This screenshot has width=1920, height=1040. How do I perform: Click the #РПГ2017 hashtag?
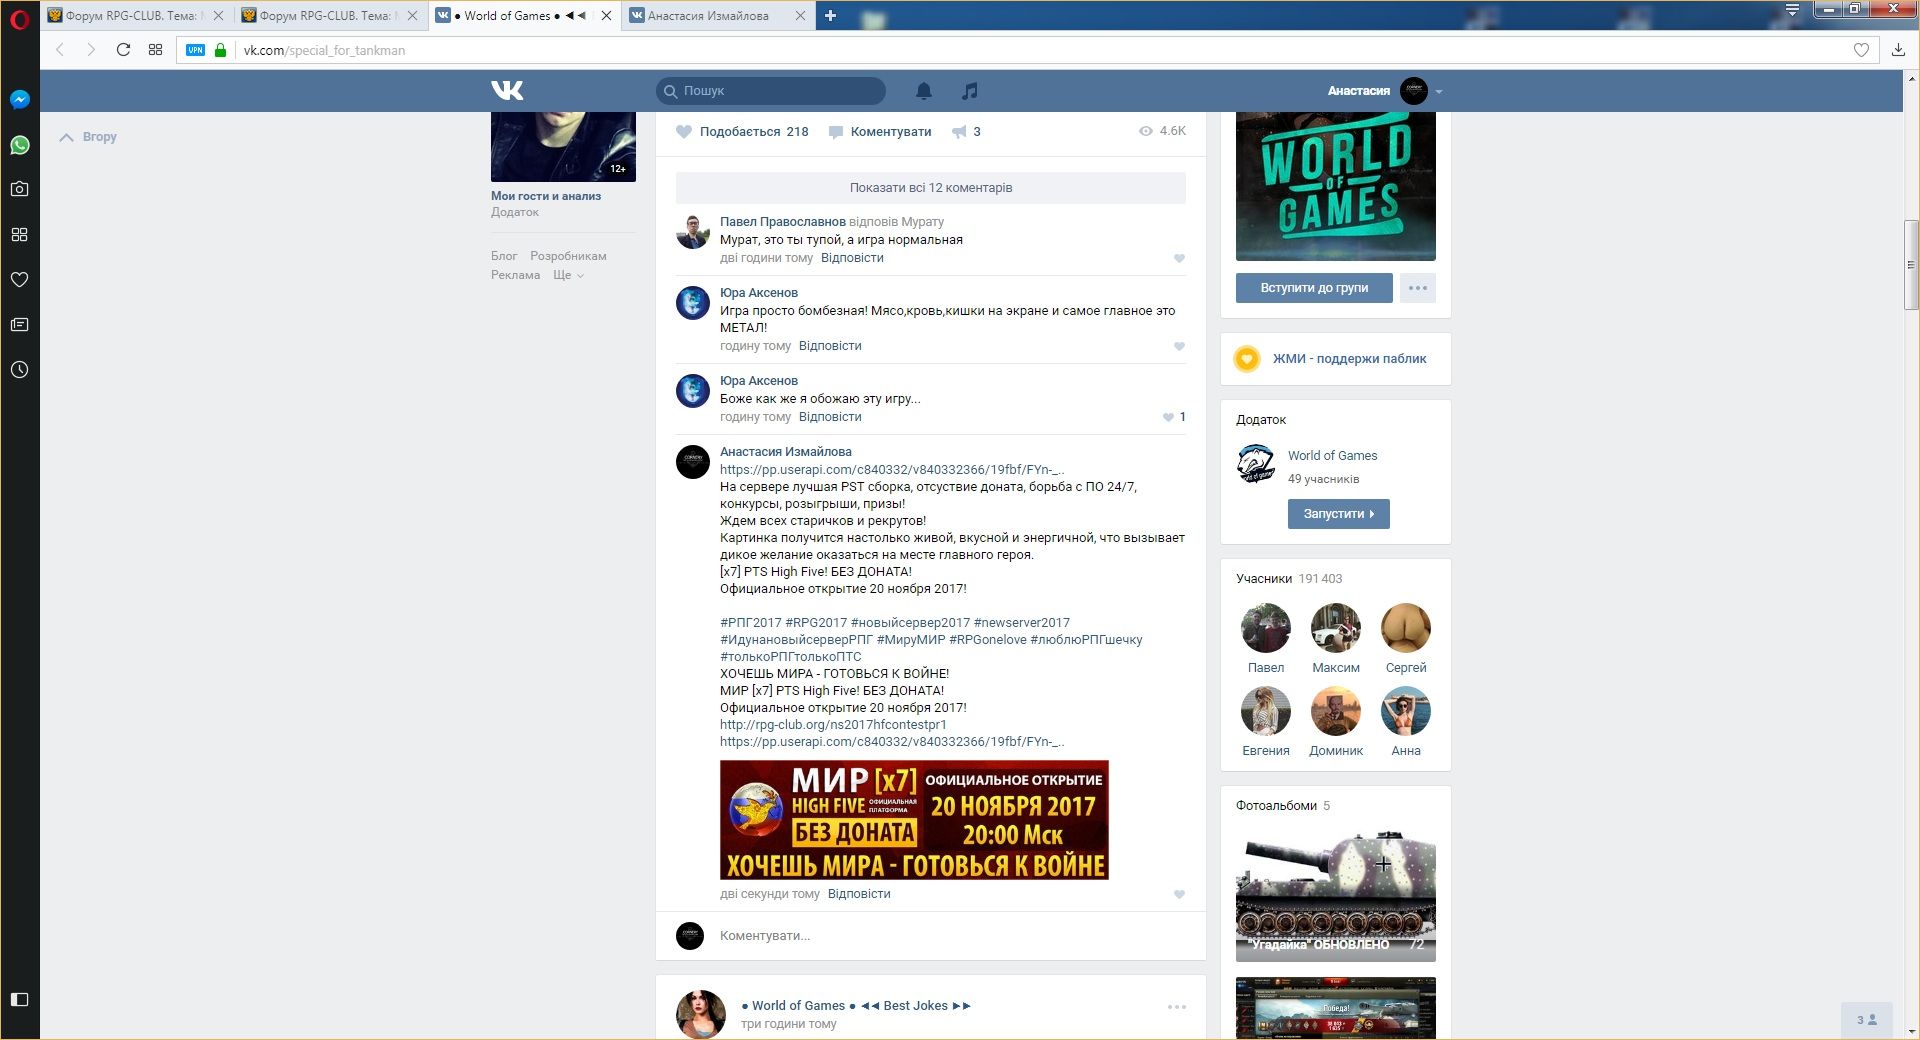pos(751,623)
